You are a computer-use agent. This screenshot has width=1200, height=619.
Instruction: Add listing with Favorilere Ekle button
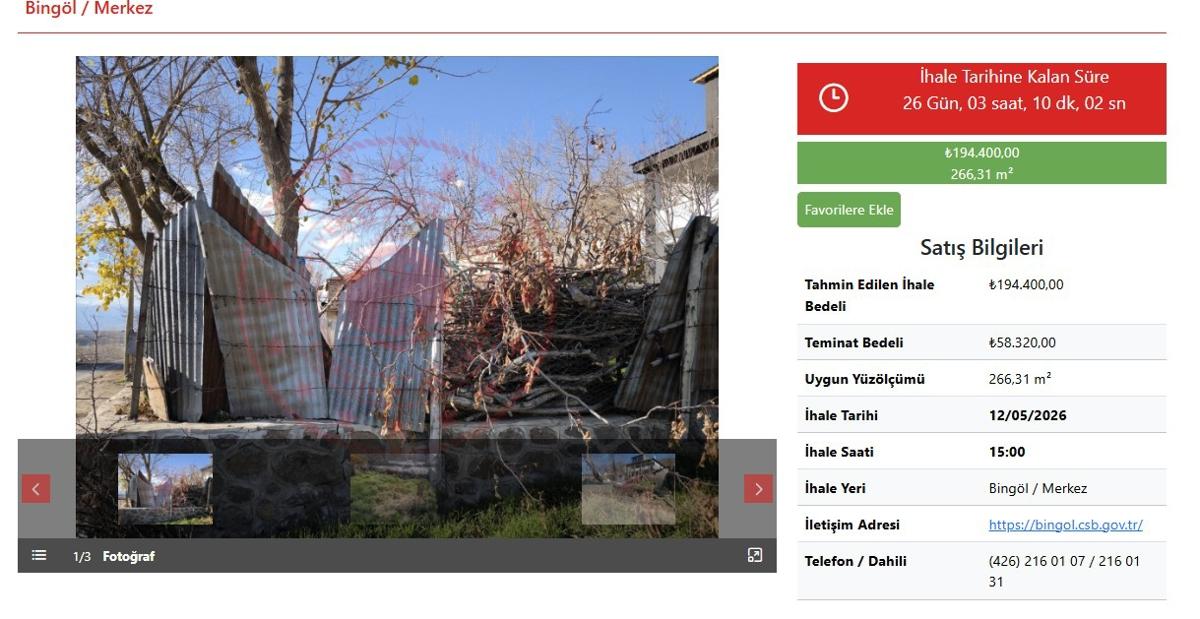pyautogui.click(x=849, y=210)
